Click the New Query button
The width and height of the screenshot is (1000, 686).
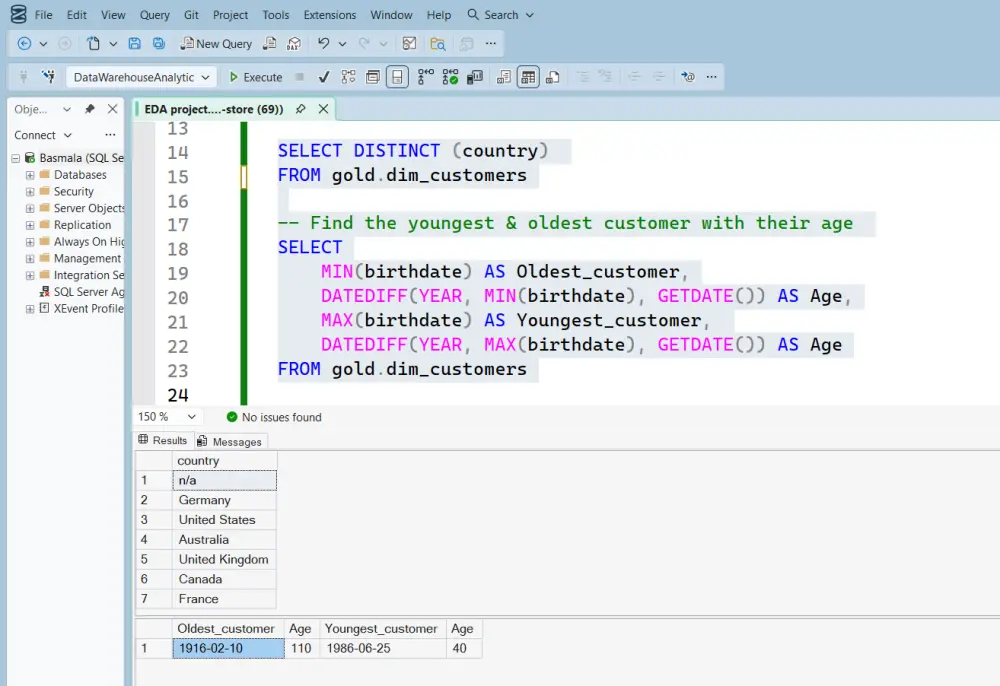[x=216, y=43]
